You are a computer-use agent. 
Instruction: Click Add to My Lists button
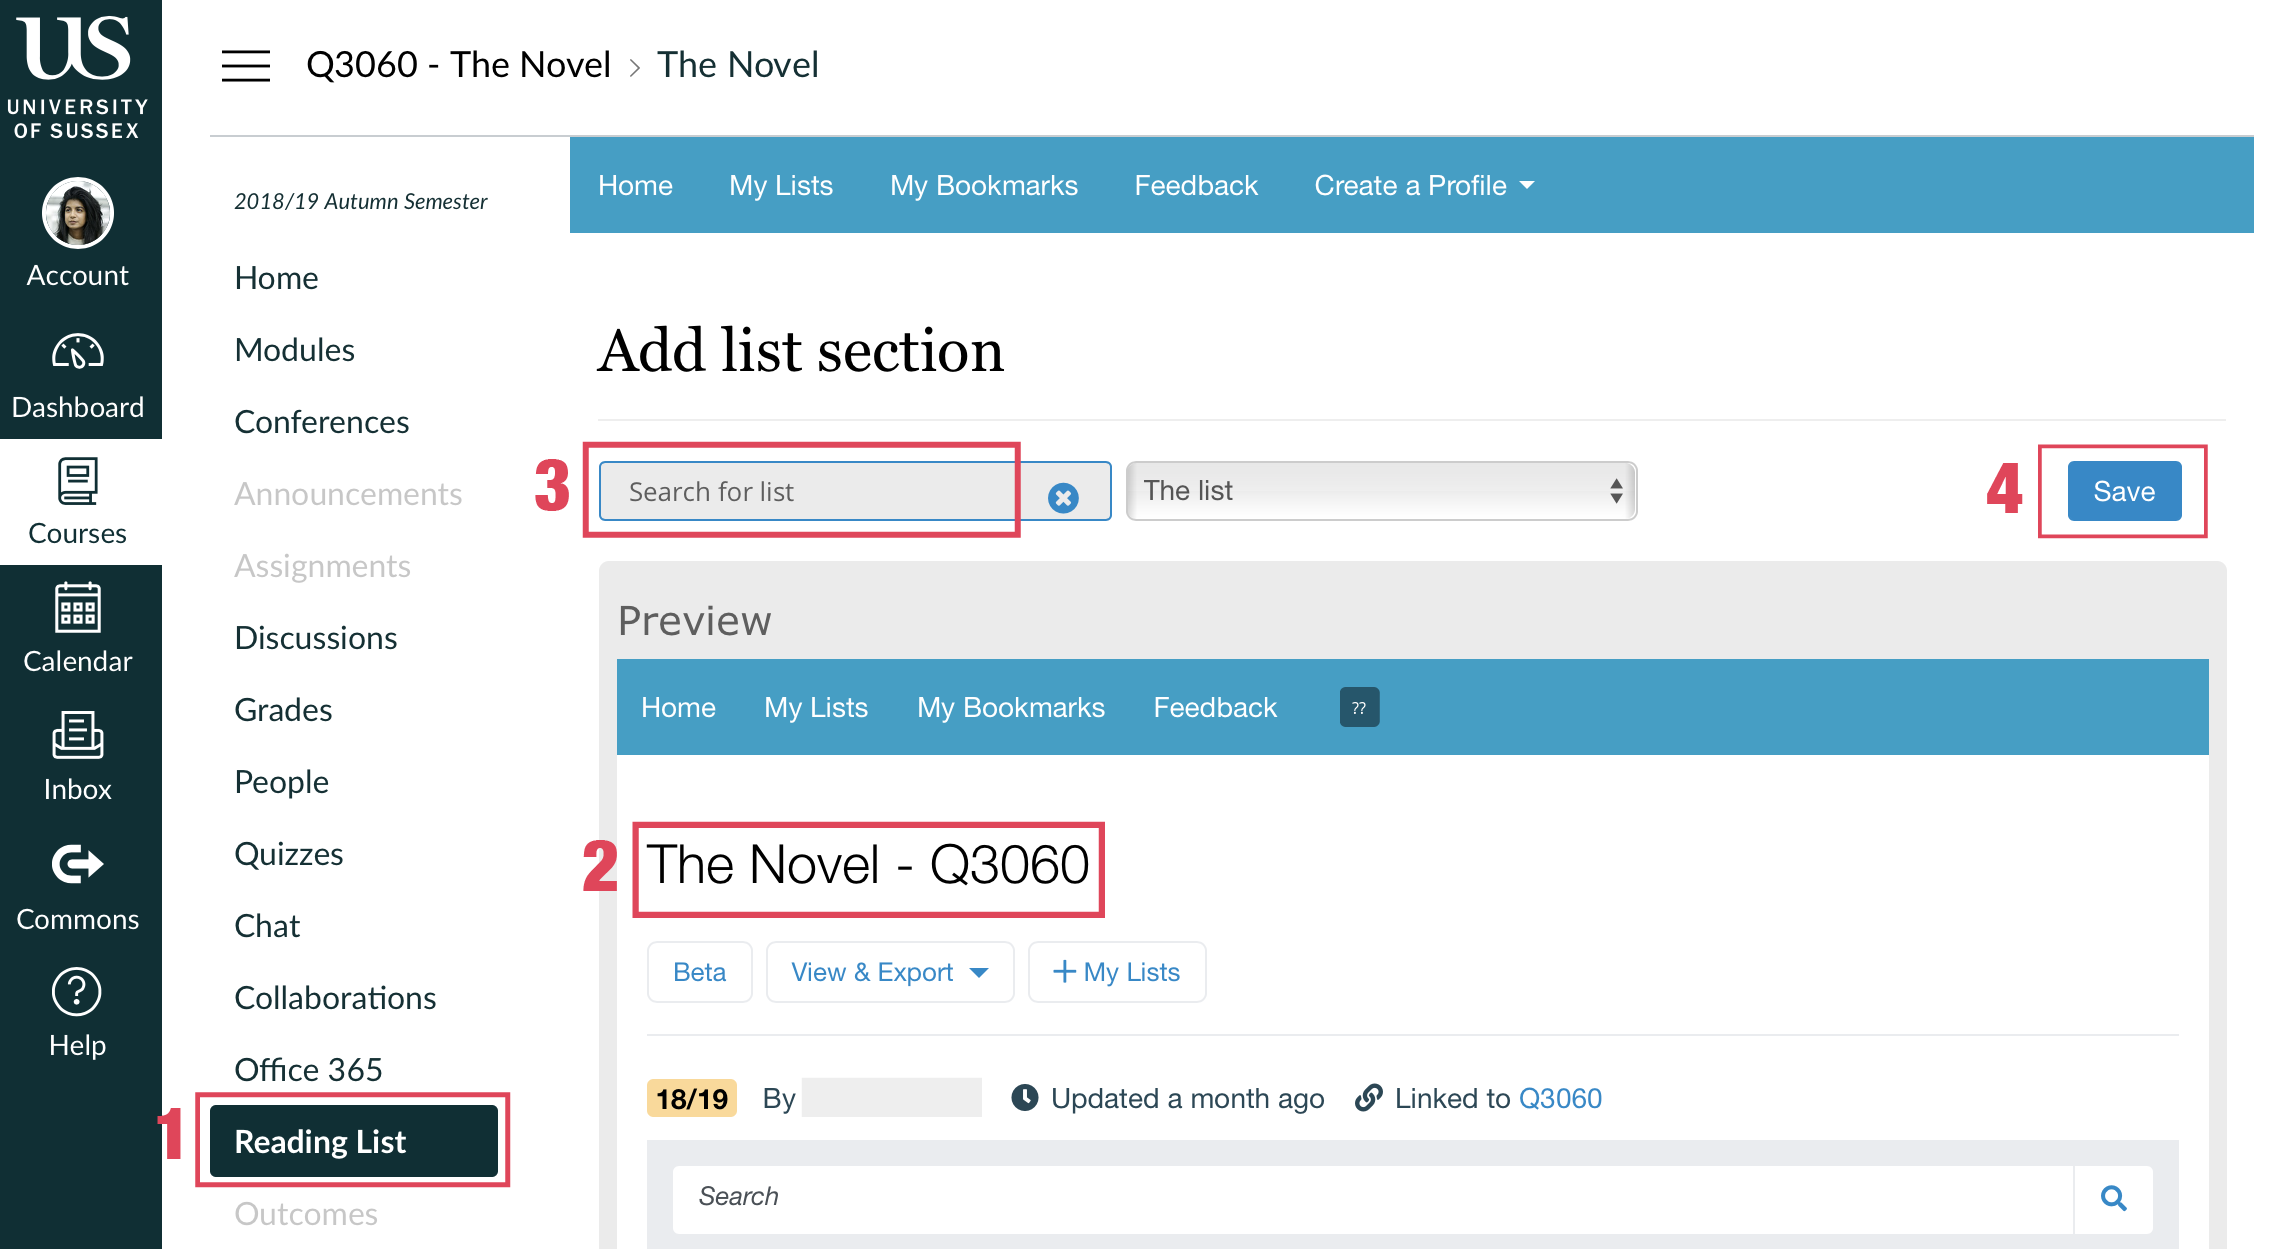tap(1112, 972)
